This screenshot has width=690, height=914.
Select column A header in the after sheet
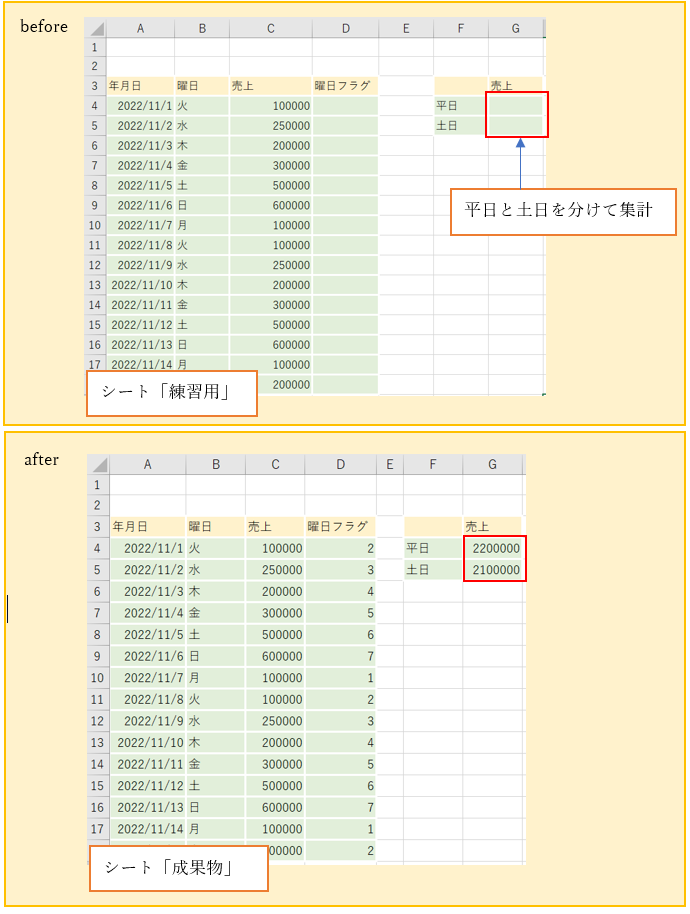(147, 464)
